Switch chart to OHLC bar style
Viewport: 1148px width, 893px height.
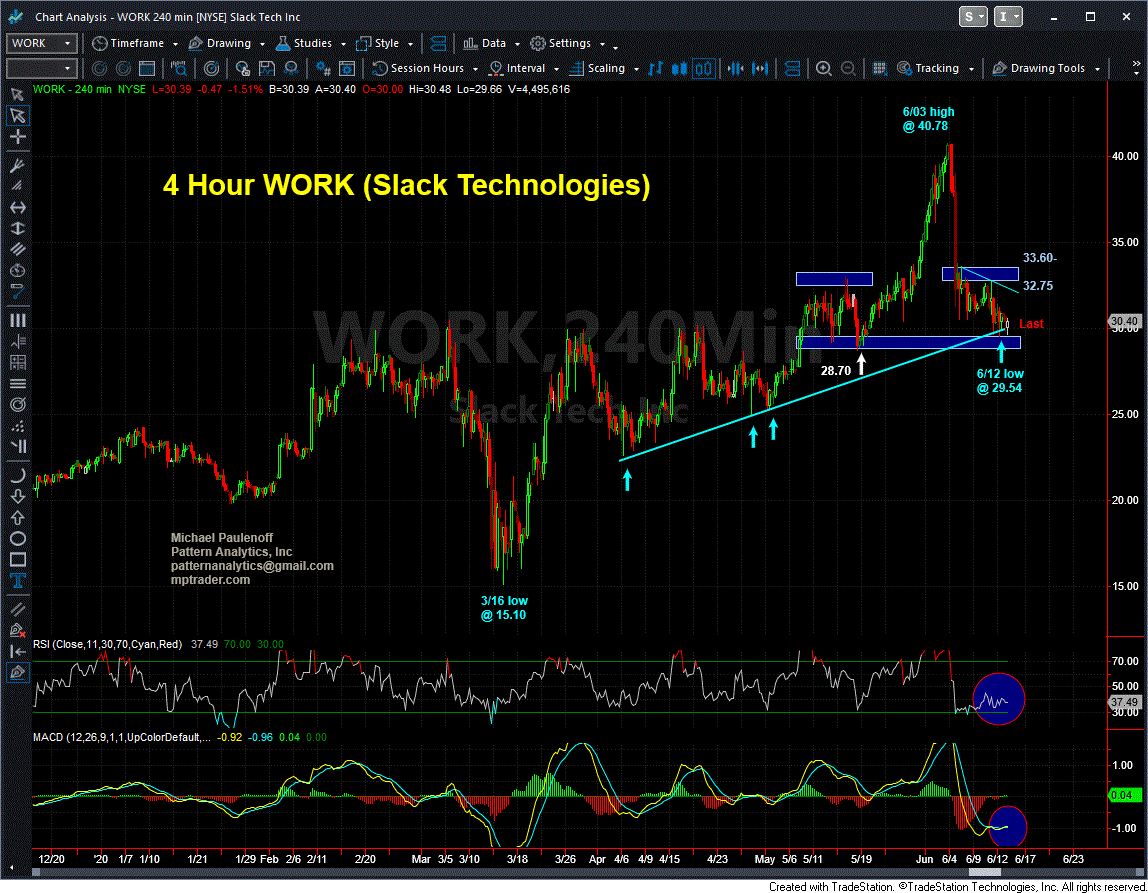coord(655,68)
